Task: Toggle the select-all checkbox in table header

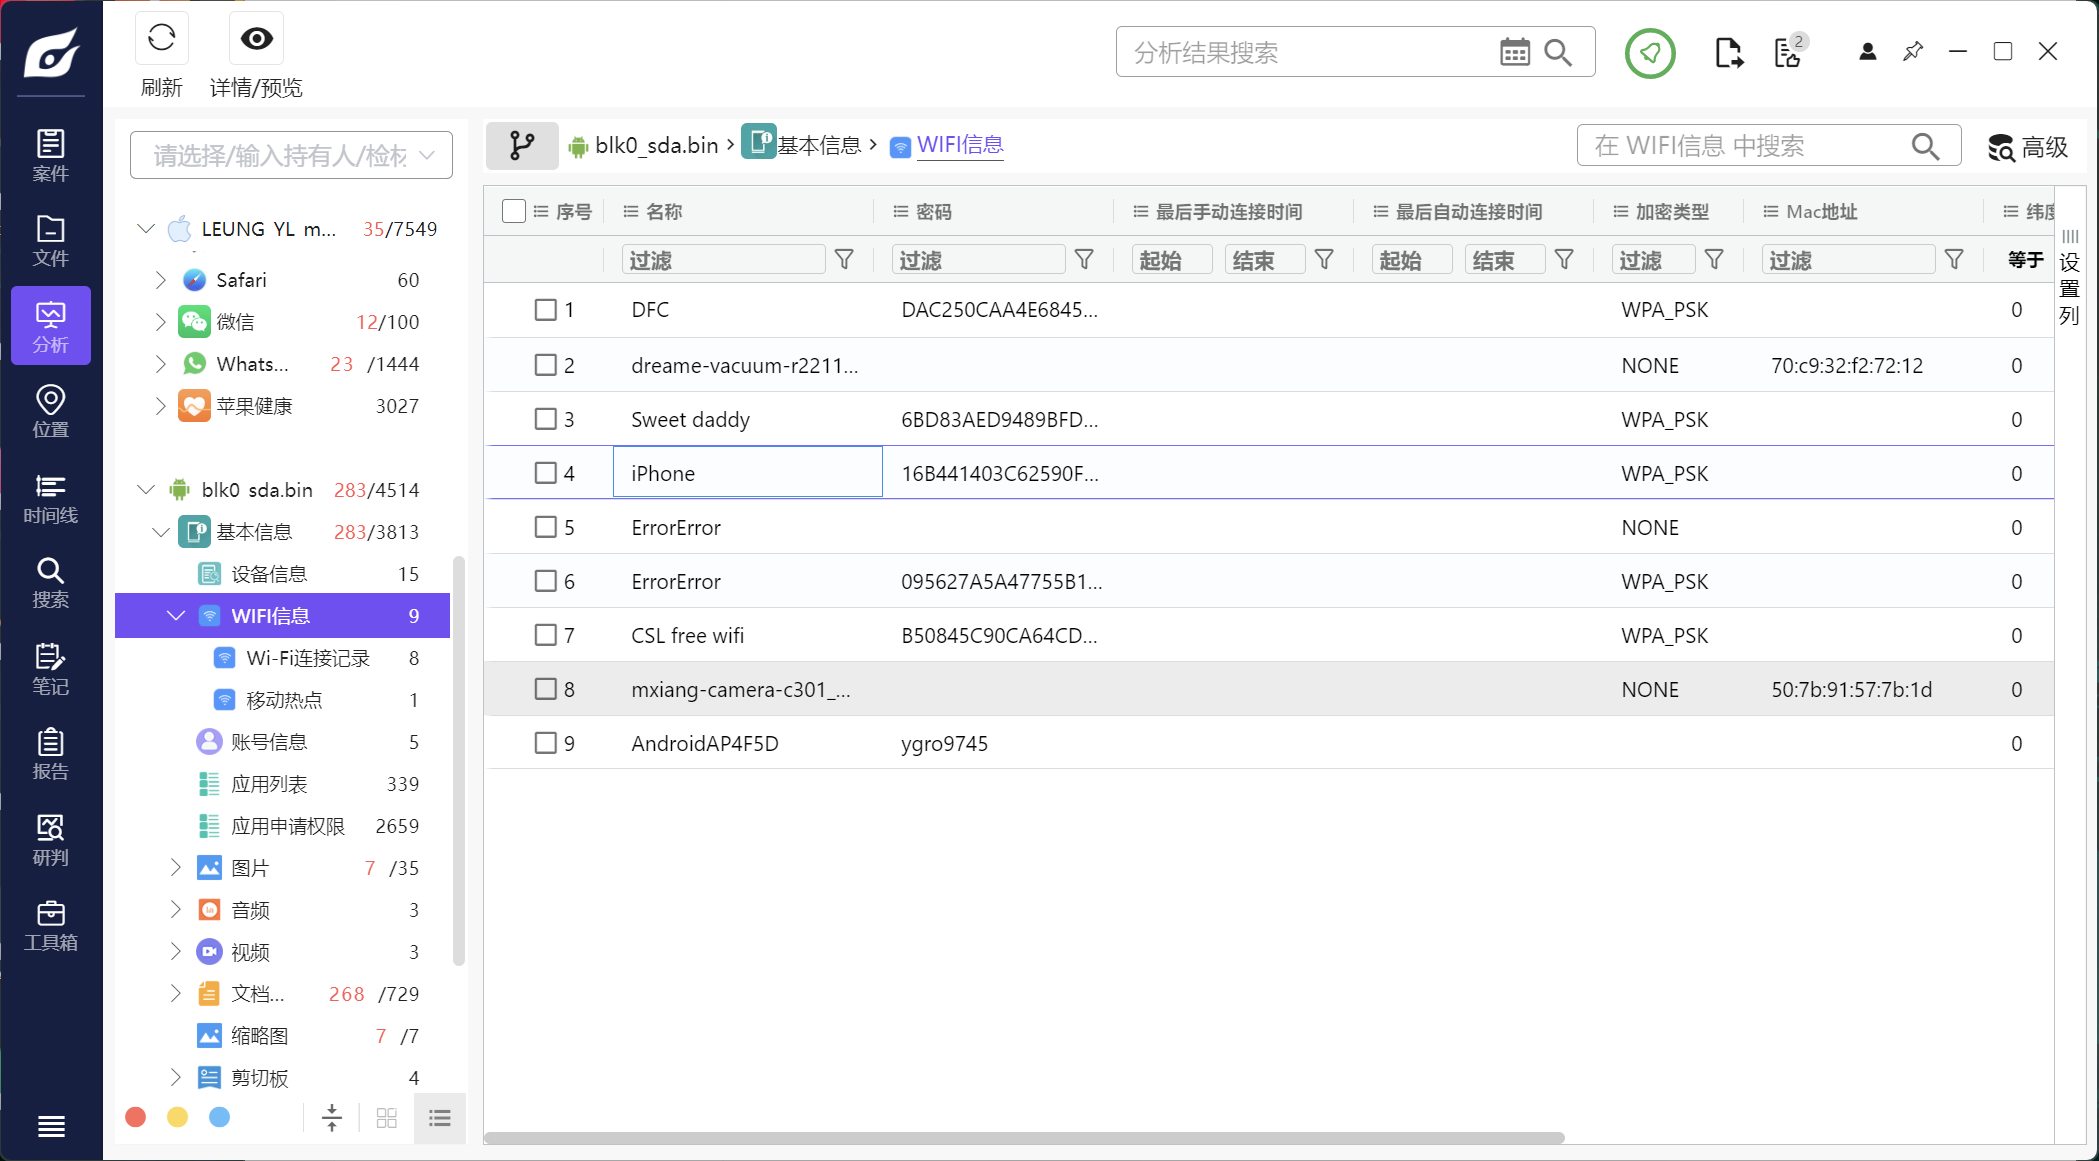Action: pos(514,211)
